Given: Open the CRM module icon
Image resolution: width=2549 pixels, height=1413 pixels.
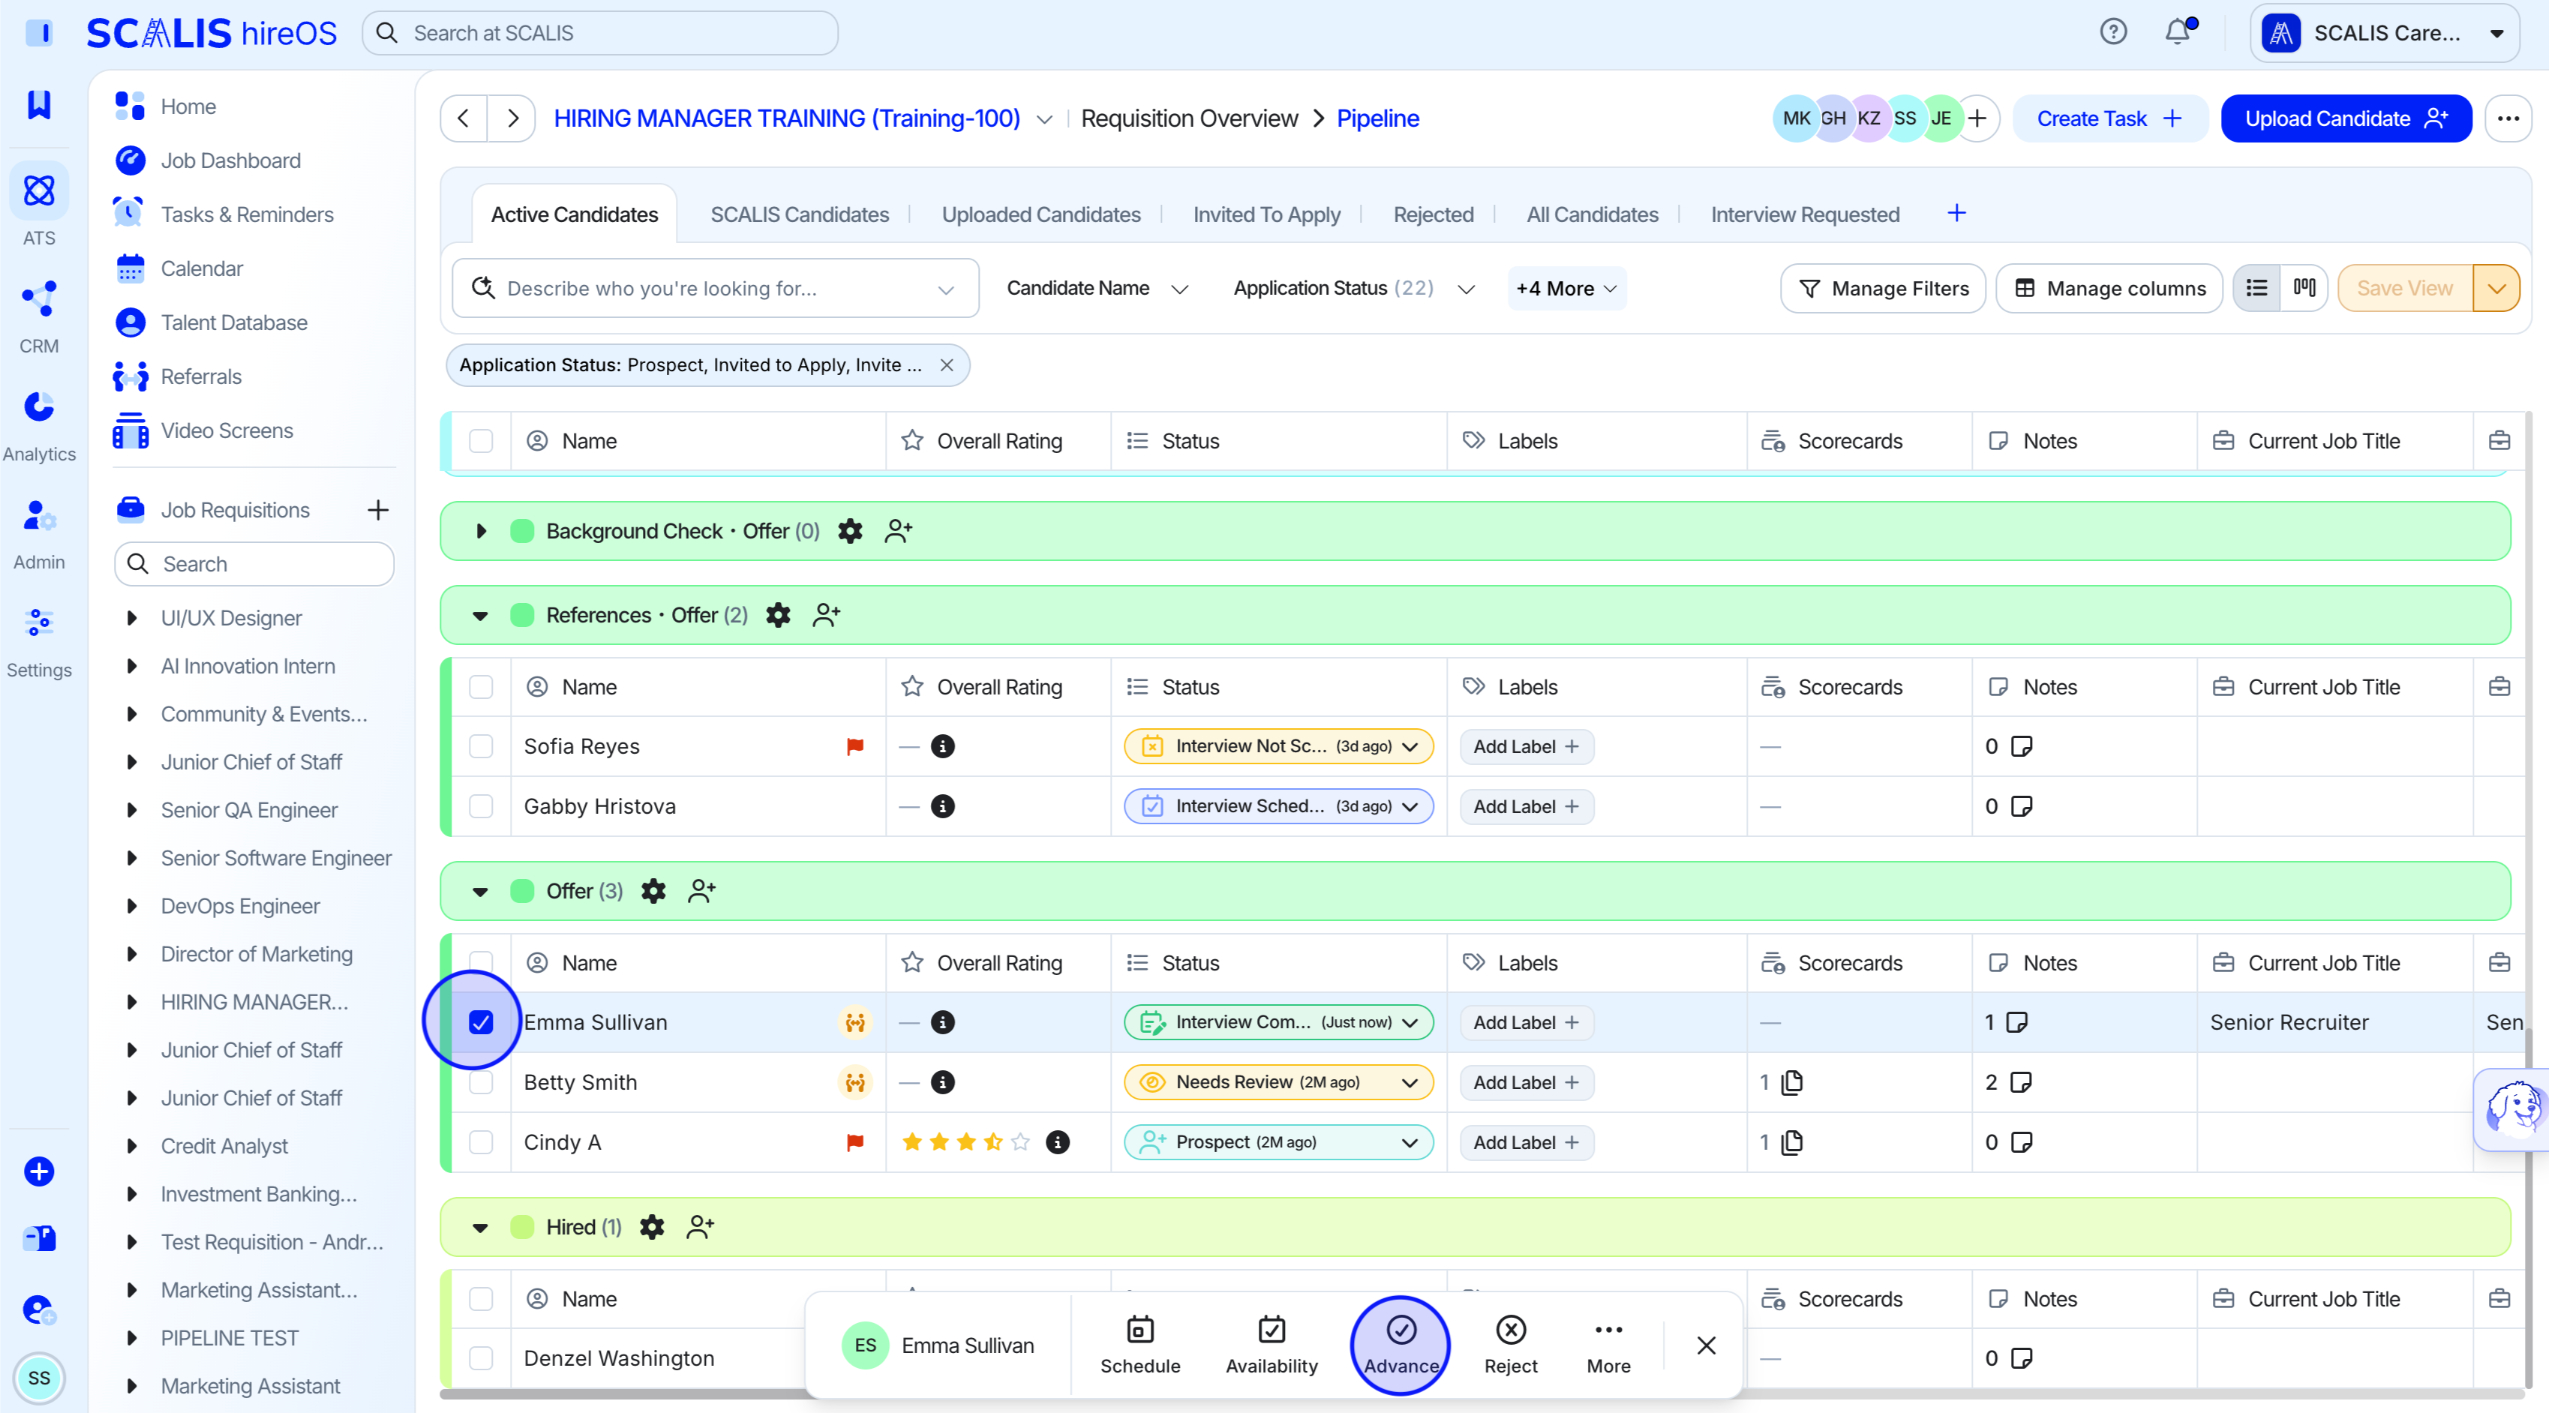Looking at the screenshot, I should 39,298.
